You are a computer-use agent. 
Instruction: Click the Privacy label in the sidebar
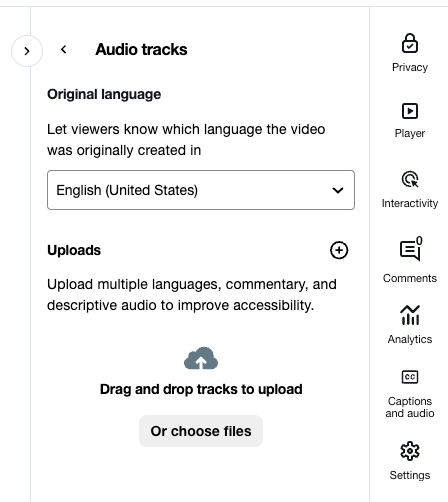pyautogui.click(x=410, y=67)
